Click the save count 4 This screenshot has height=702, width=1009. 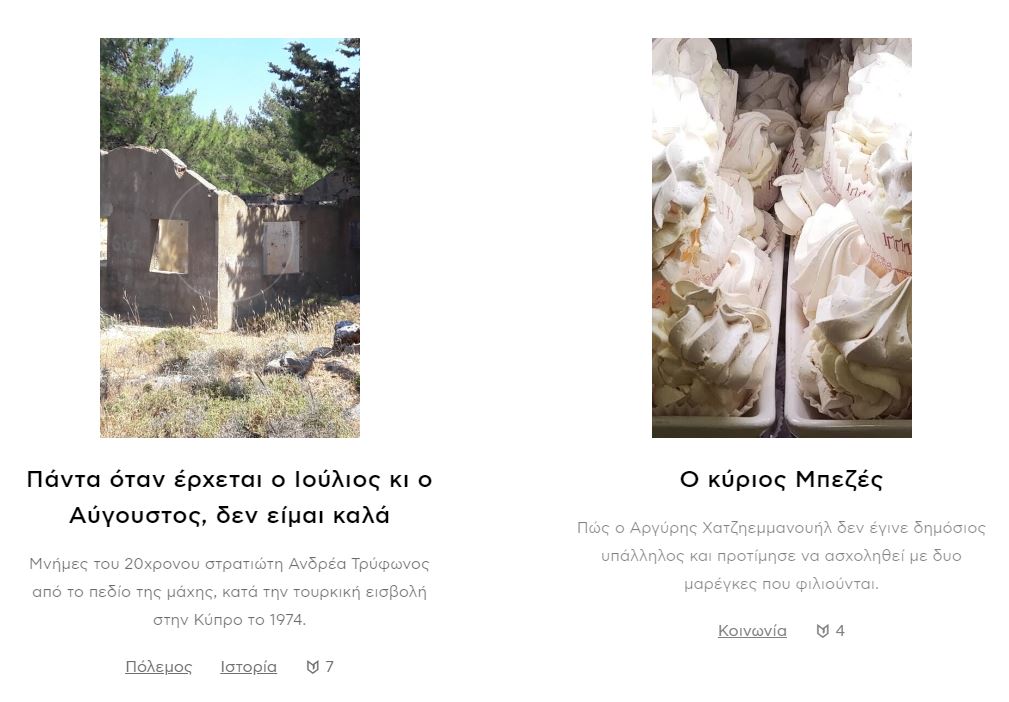tap(840, 631)
